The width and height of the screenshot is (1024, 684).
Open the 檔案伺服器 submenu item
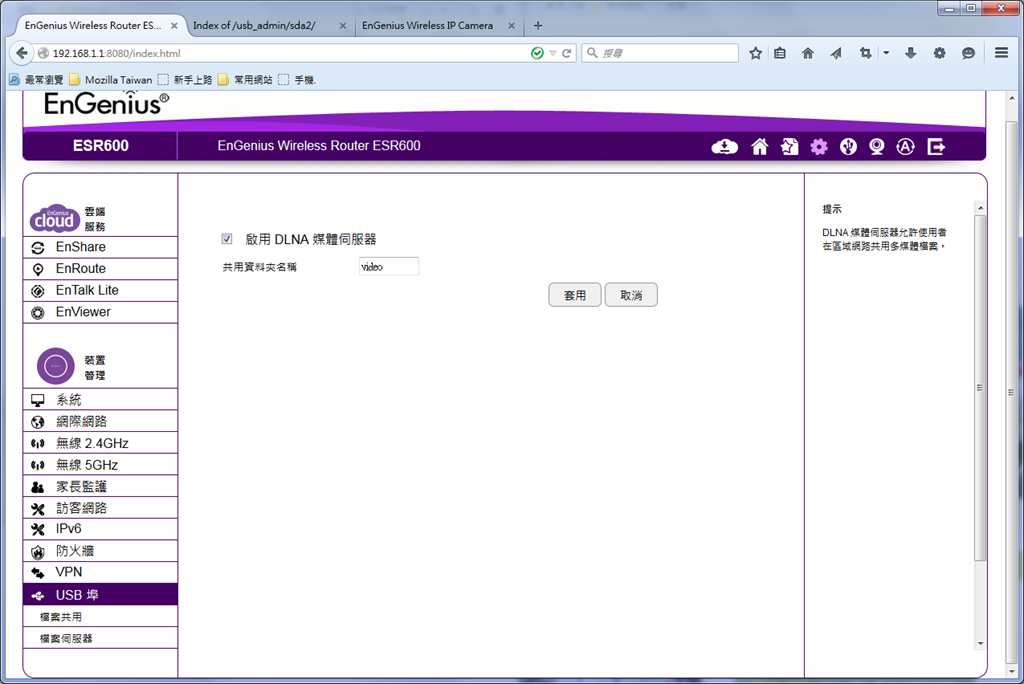coord(100,638)
